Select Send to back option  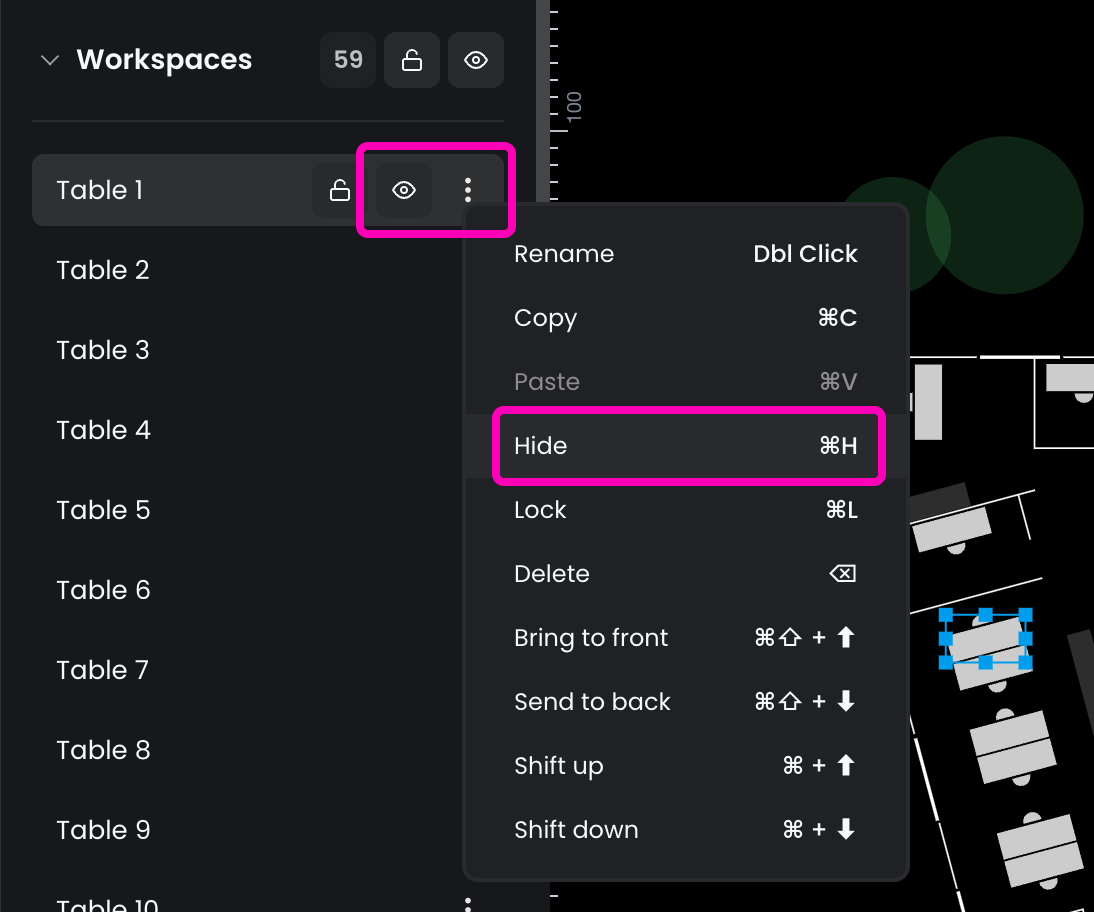[686, 702]
